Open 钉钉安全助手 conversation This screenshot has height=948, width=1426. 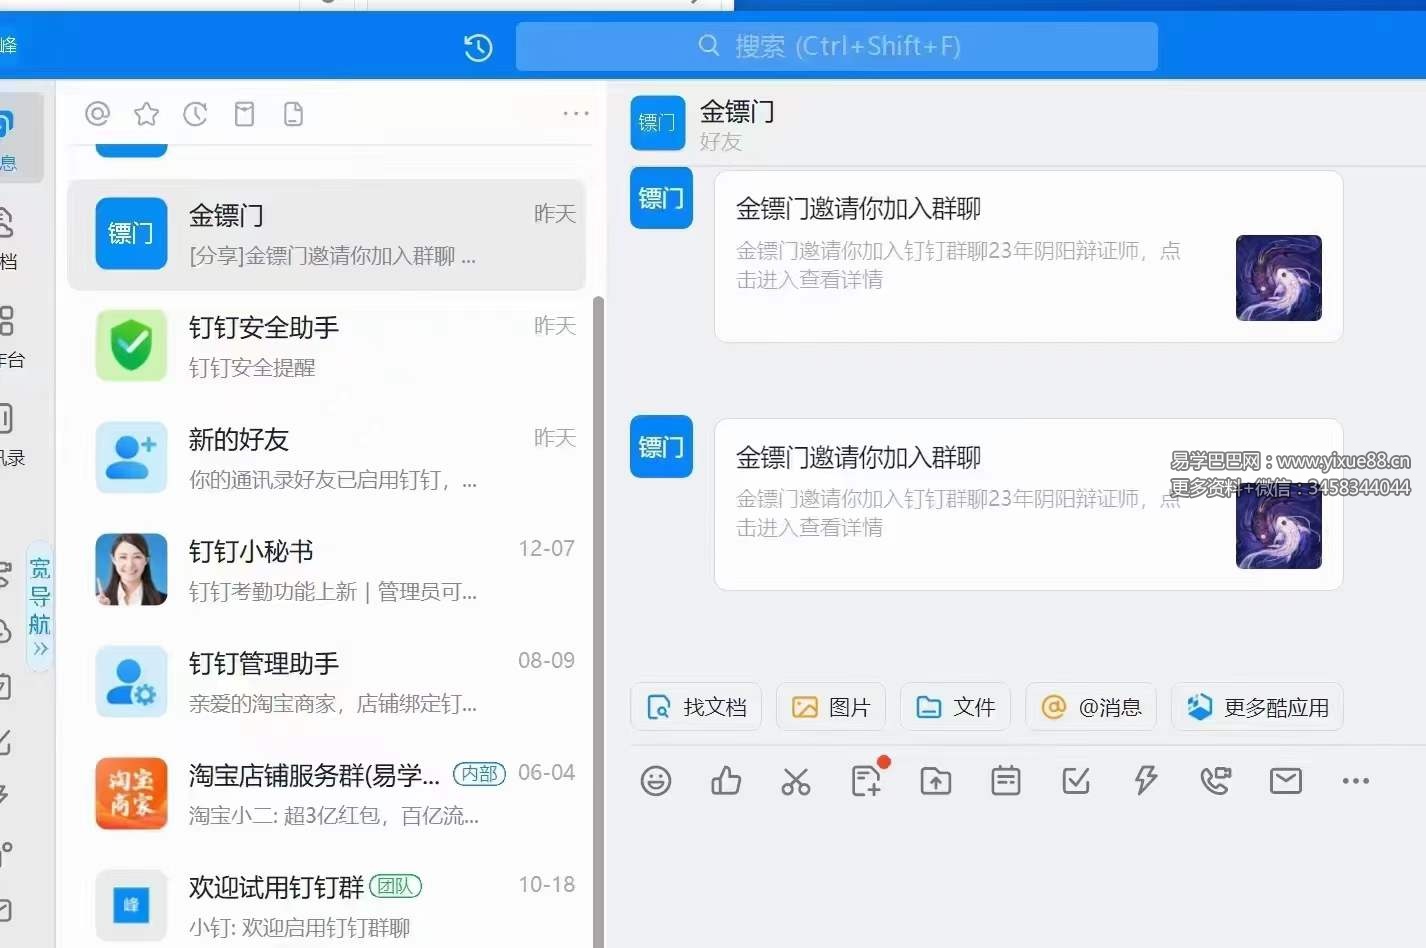point(327,346)
